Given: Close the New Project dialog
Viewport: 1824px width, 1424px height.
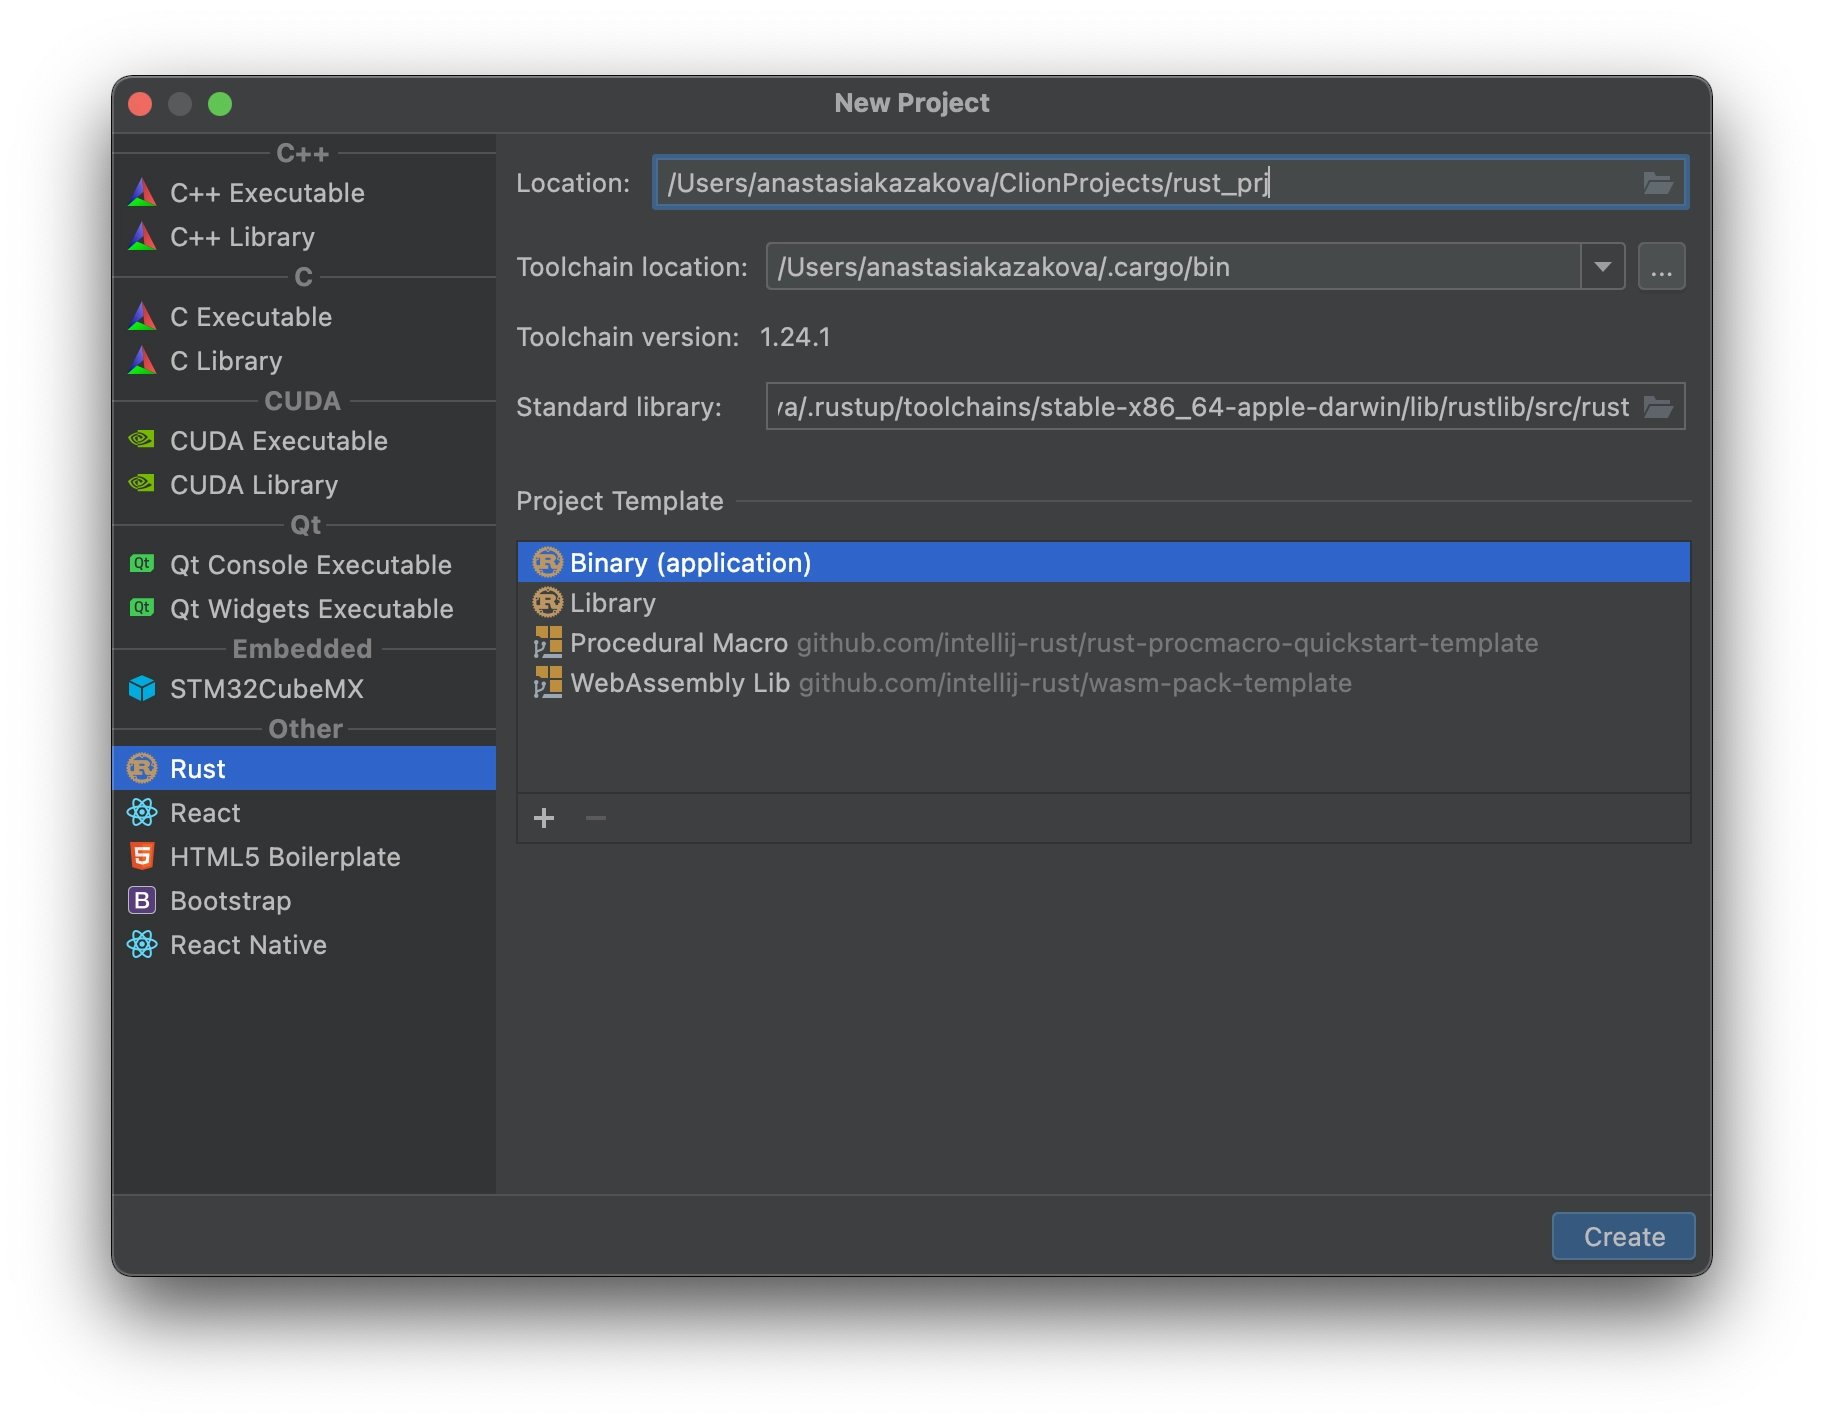Looking at the screenshot, I should (x=141, y=104).
